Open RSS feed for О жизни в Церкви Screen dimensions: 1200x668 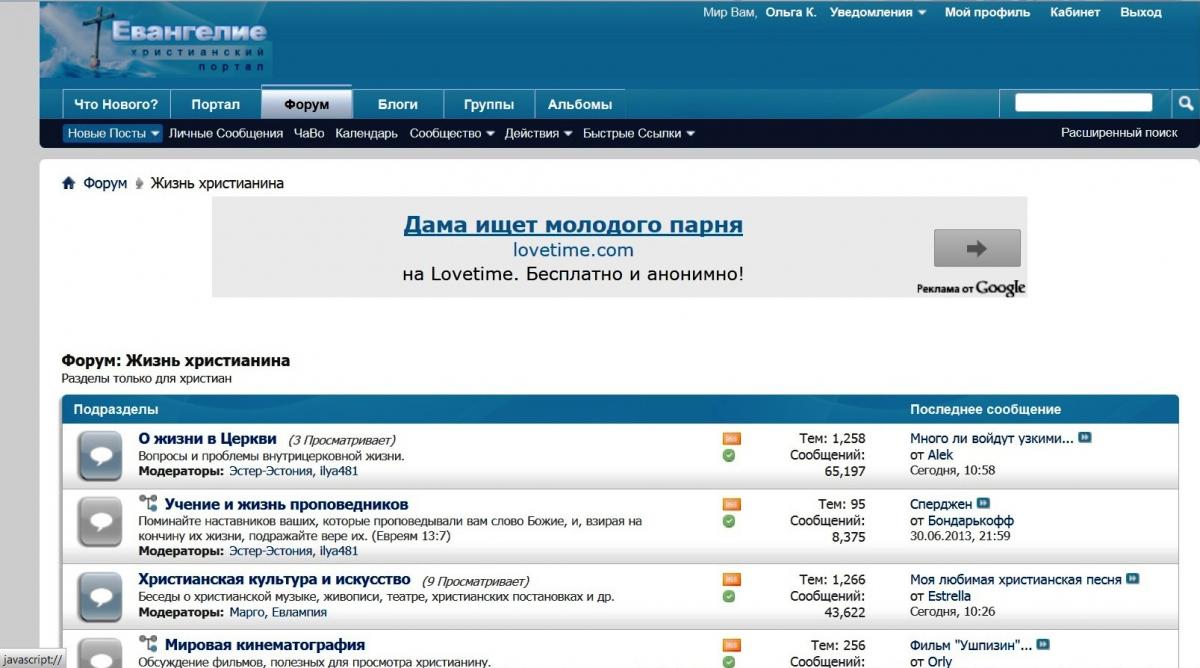(x=731, y=438)
